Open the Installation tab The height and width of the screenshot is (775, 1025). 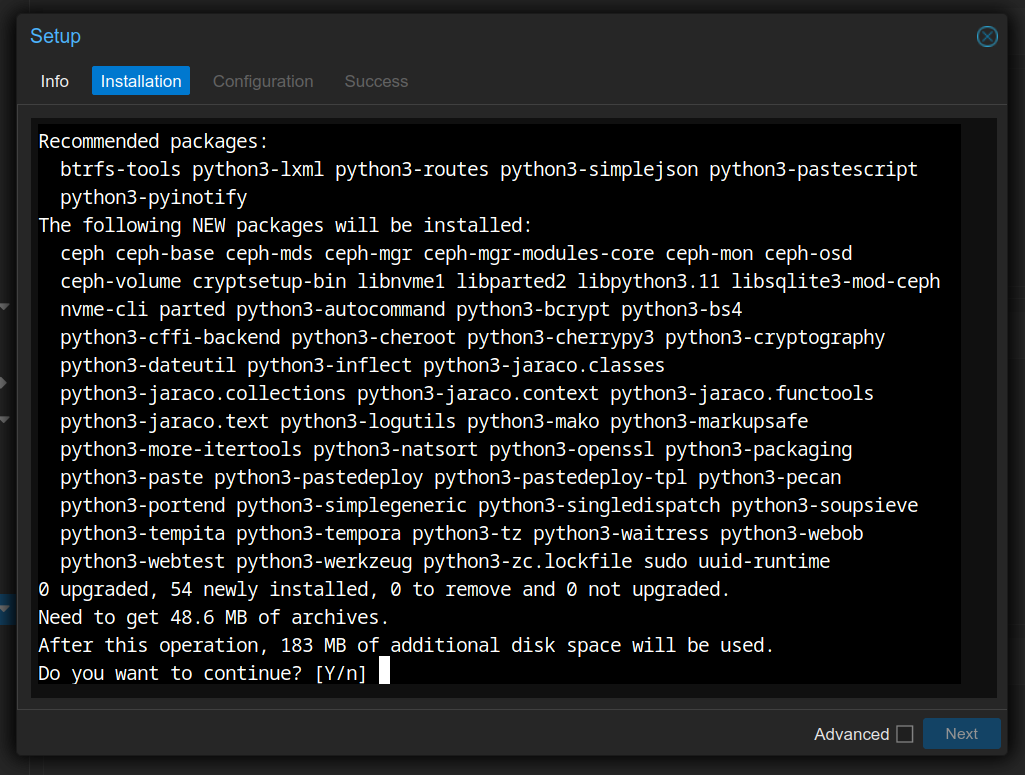[x=140, y=81]
